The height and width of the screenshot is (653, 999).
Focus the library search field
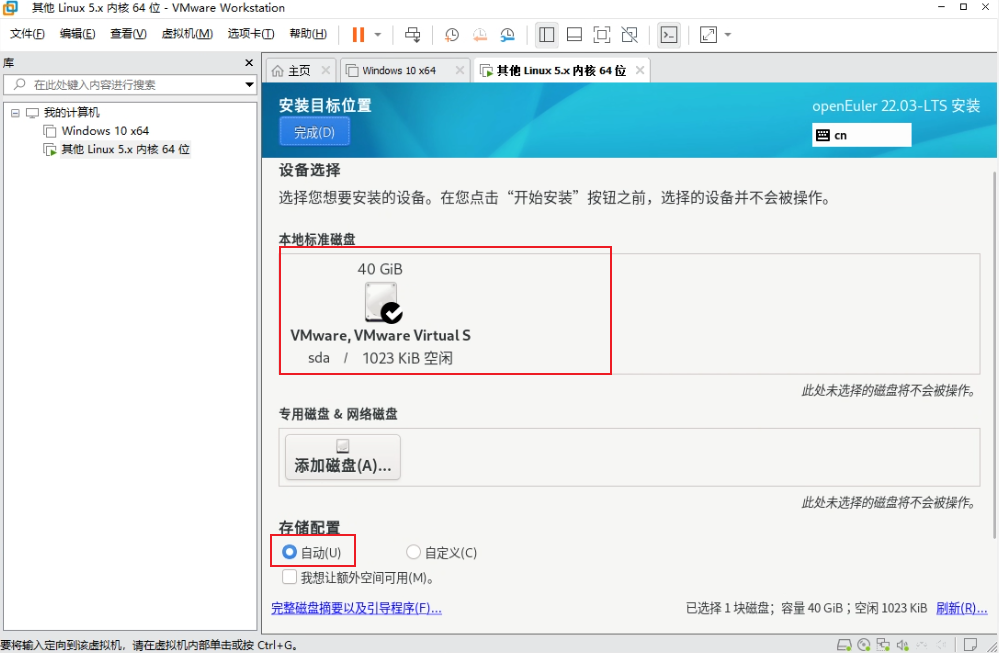[130, 85]
